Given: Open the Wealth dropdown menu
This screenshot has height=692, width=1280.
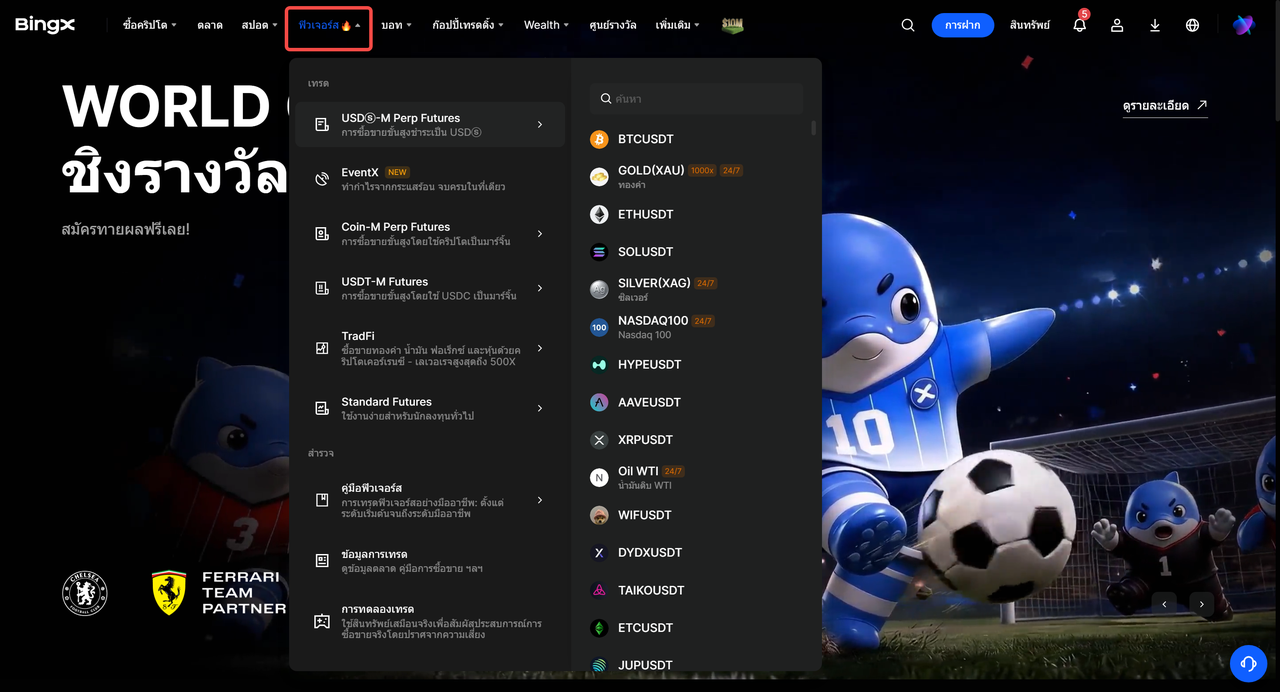Looking at the screenshot, I should (x=546, y=25).
